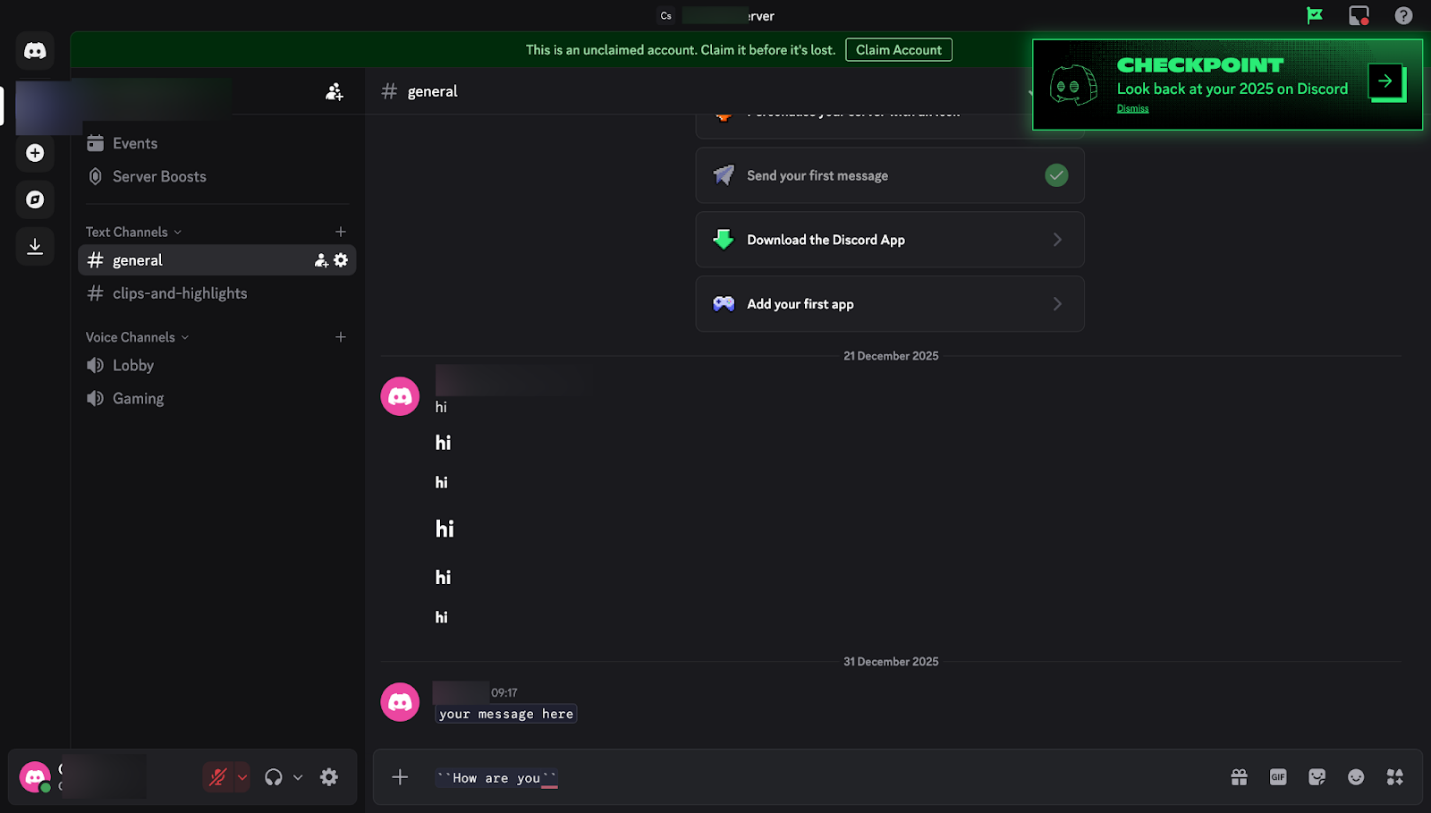Viewport: 1431px width, 813px height.
Task: Click the Add a Server plus icon
Action: click(35, 153)
